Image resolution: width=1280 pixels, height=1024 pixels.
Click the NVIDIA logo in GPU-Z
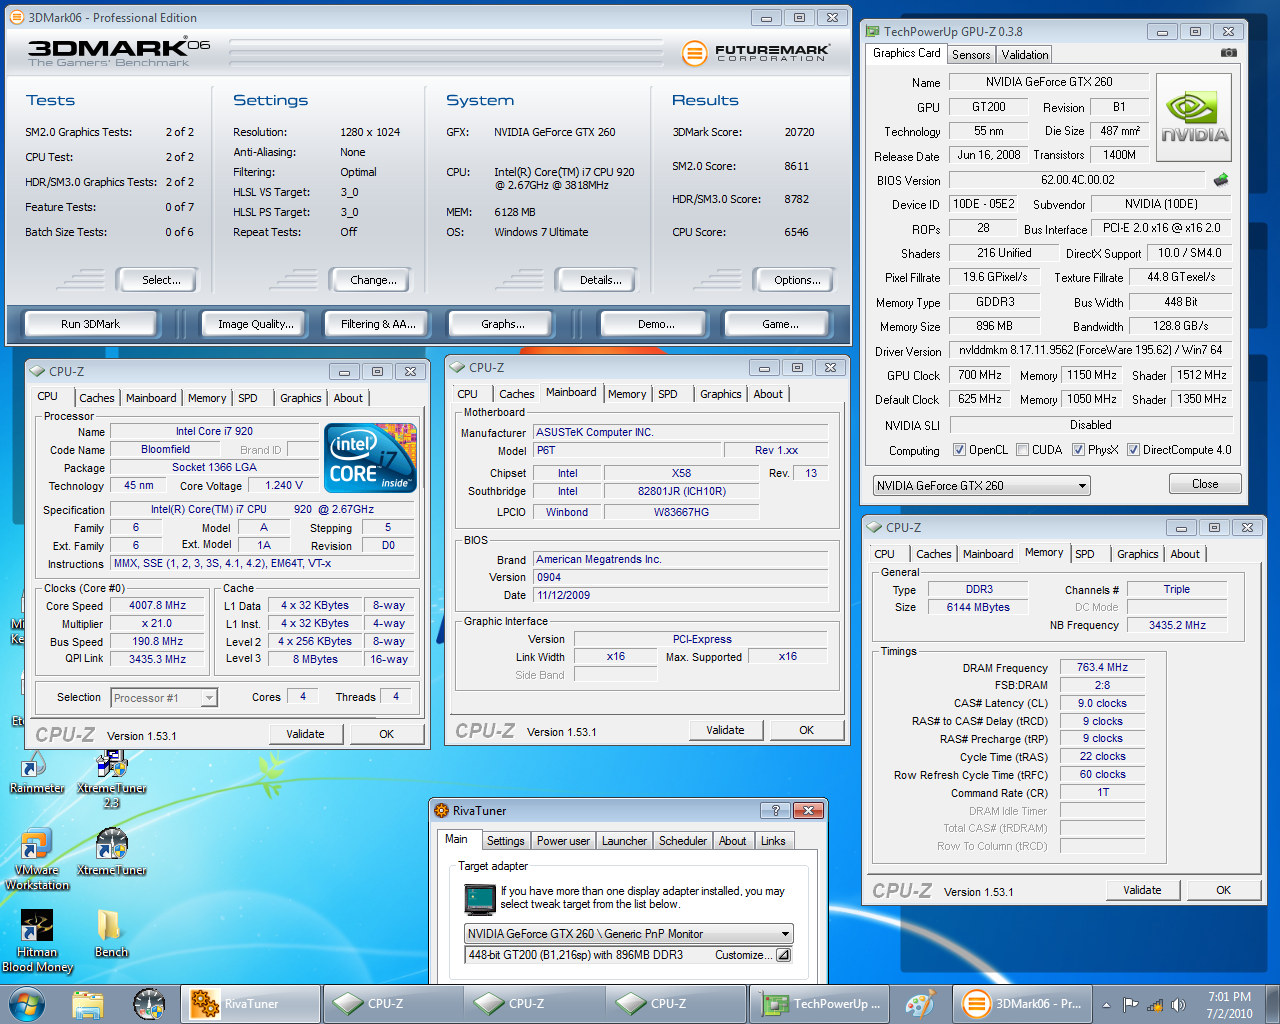(1194, 117)
